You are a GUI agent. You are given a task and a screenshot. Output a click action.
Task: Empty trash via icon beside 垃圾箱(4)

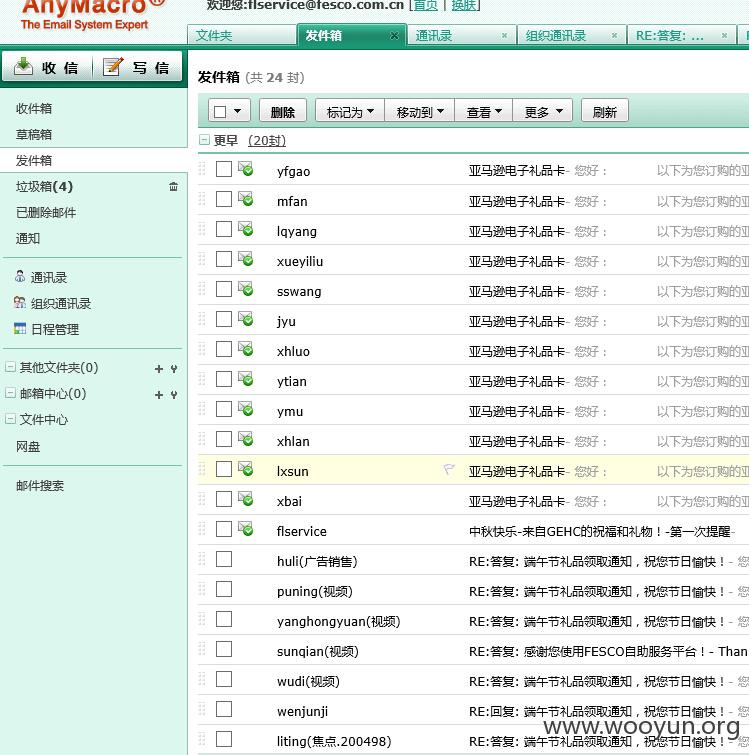tap(173, 186)
